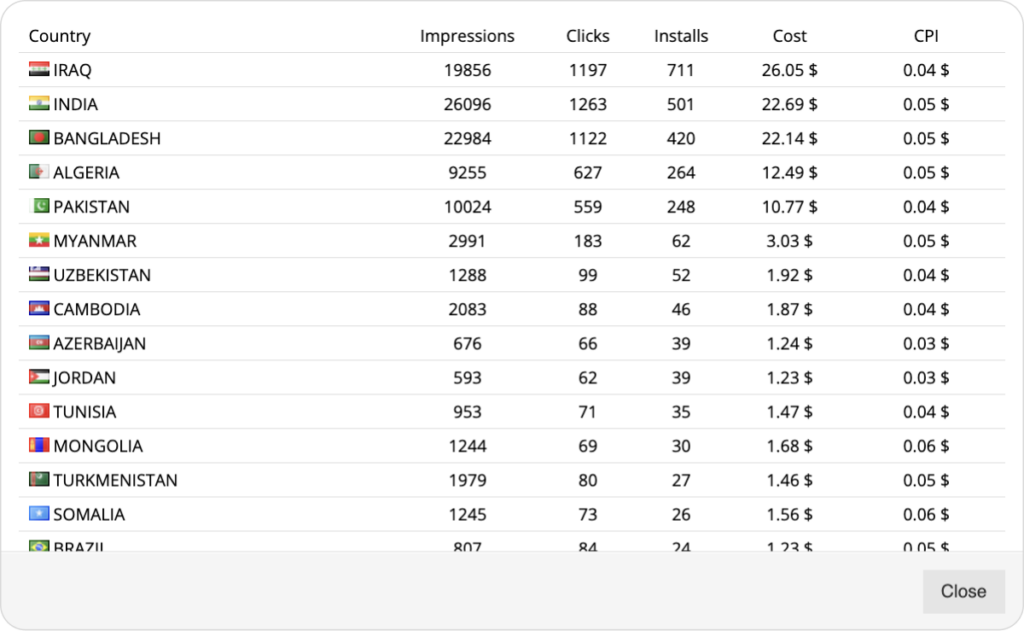Image resolution: width=1024 pixels, height=631 pixels.
Task: Select the Bangladesh flag icon
Action: pos(39,137)
